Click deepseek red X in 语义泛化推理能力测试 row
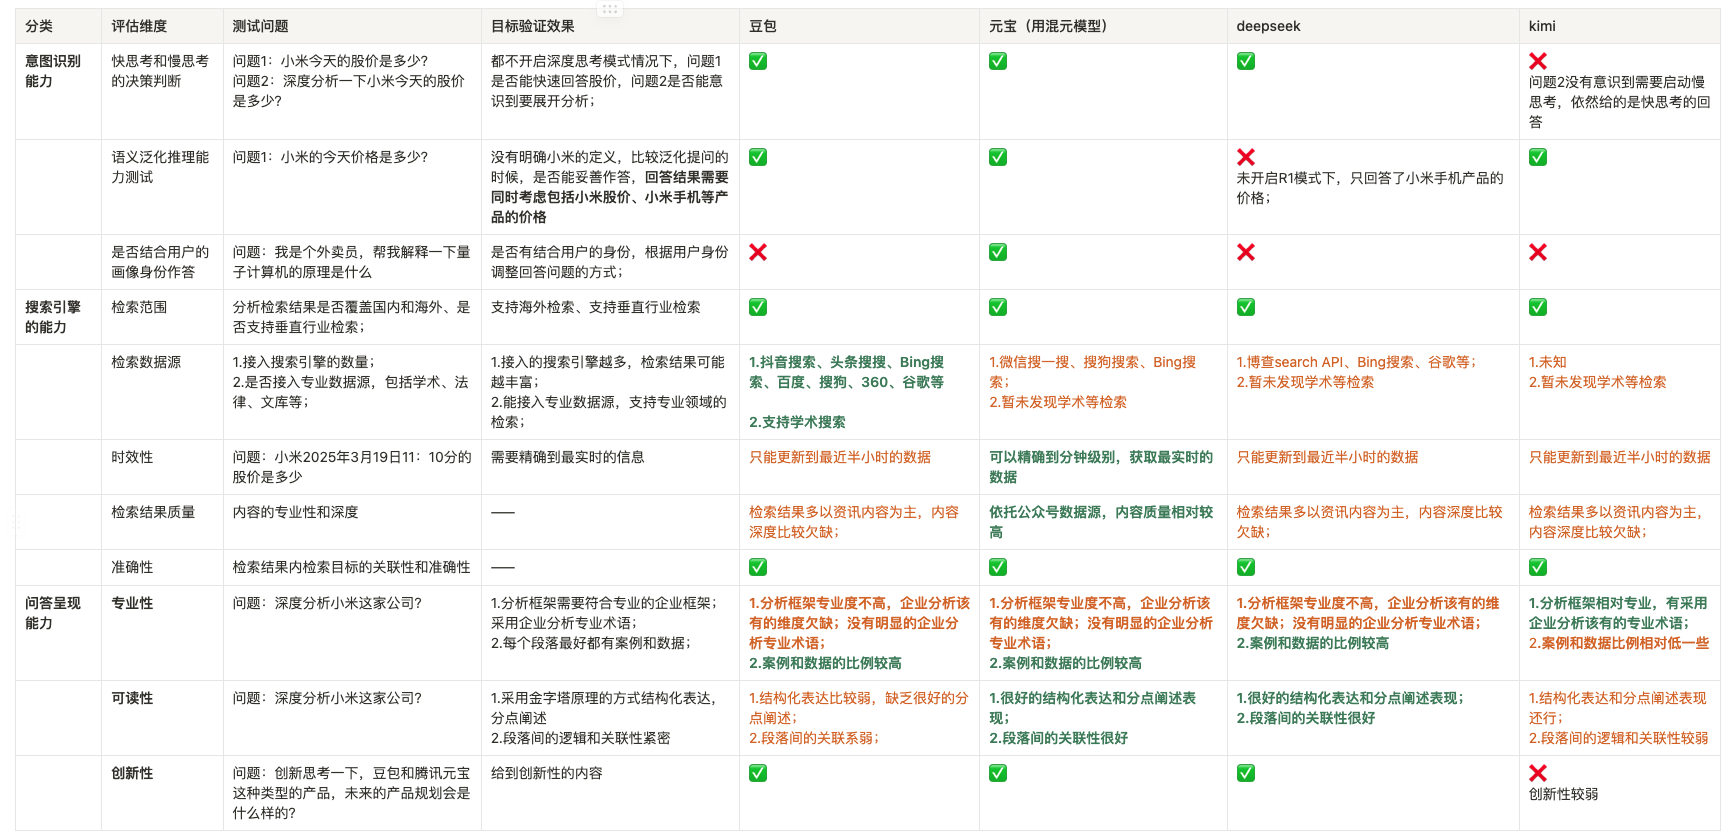The height and width of the screenshot is (839, 1731). 1246,157
